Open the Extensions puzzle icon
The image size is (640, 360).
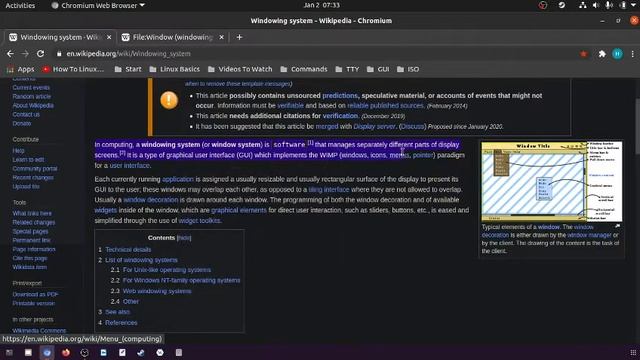[x=602, y=53]
